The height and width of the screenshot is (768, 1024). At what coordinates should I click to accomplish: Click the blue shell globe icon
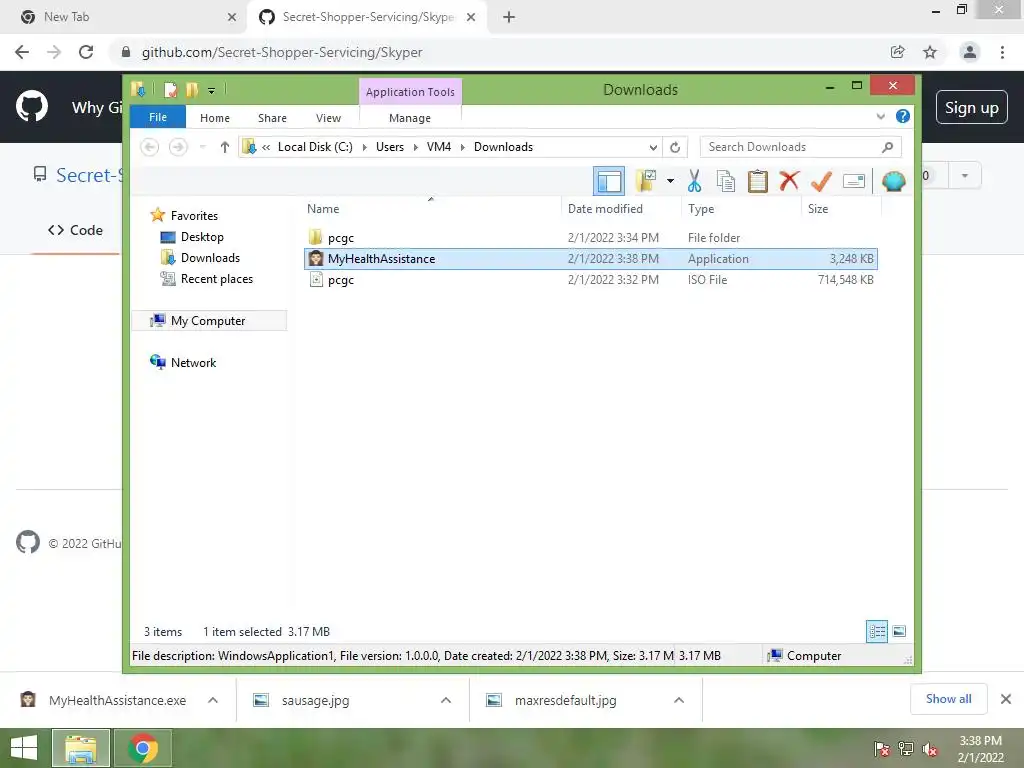coord(893,181)
